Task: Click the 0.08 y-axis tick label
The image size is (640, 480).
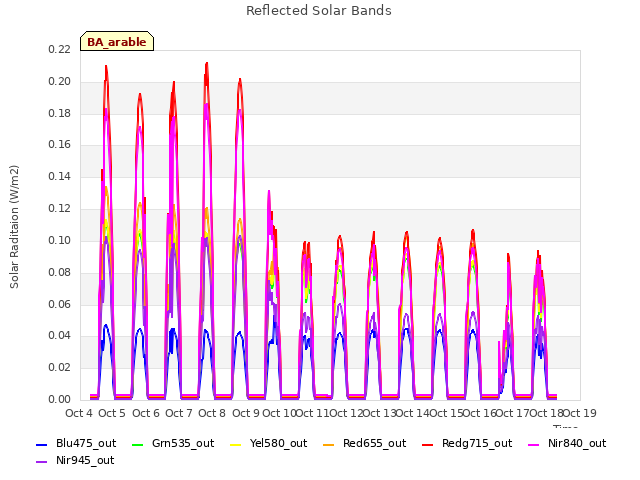Action: coord(59,272)
